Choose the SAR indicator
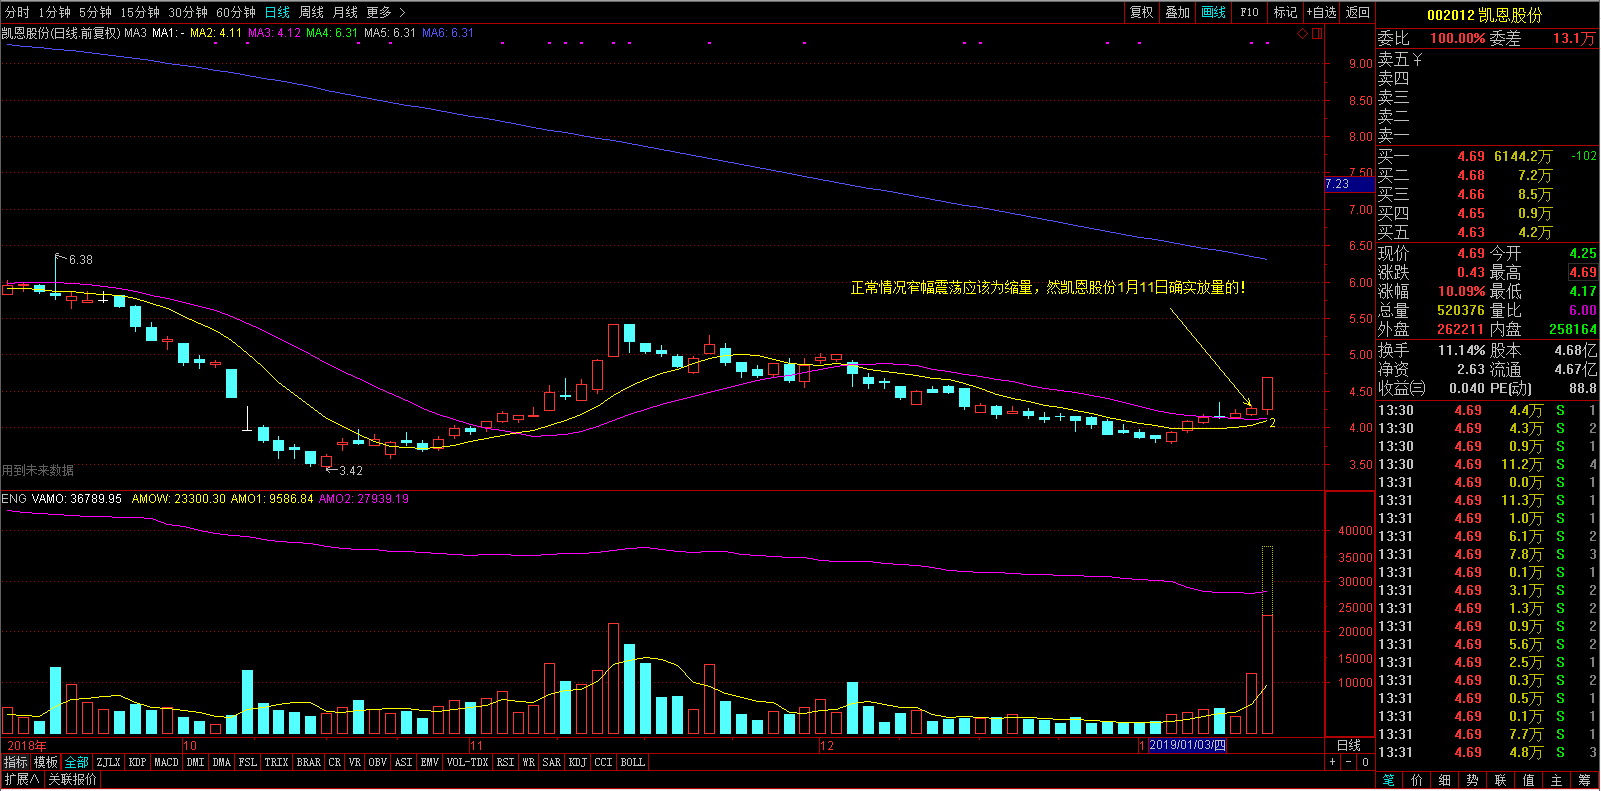Viewport: 1601px width, 791px height. tap(551, 762)
